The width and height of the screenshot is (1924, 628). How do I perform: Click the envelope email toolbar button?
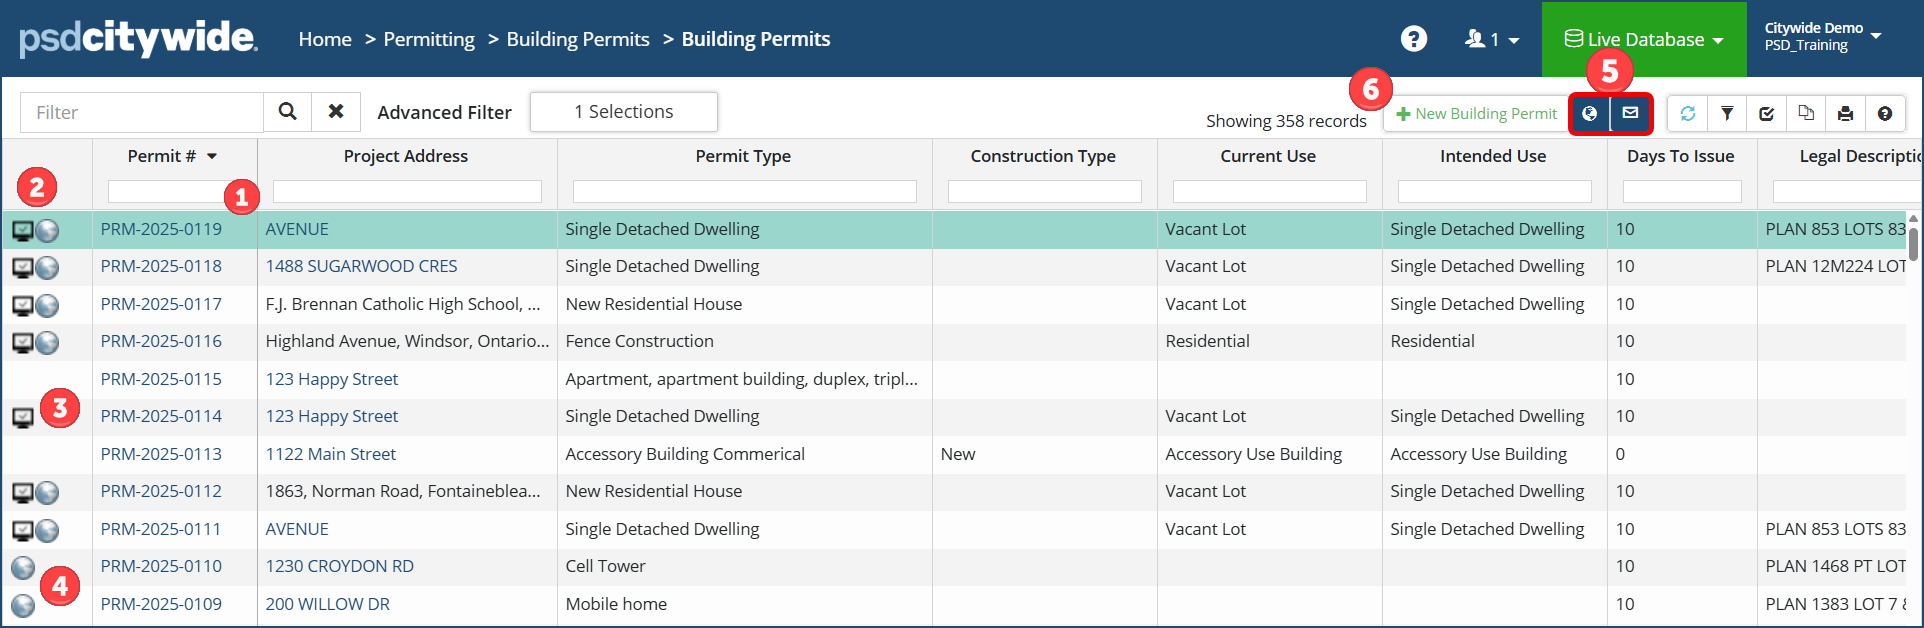point(1630,114)
